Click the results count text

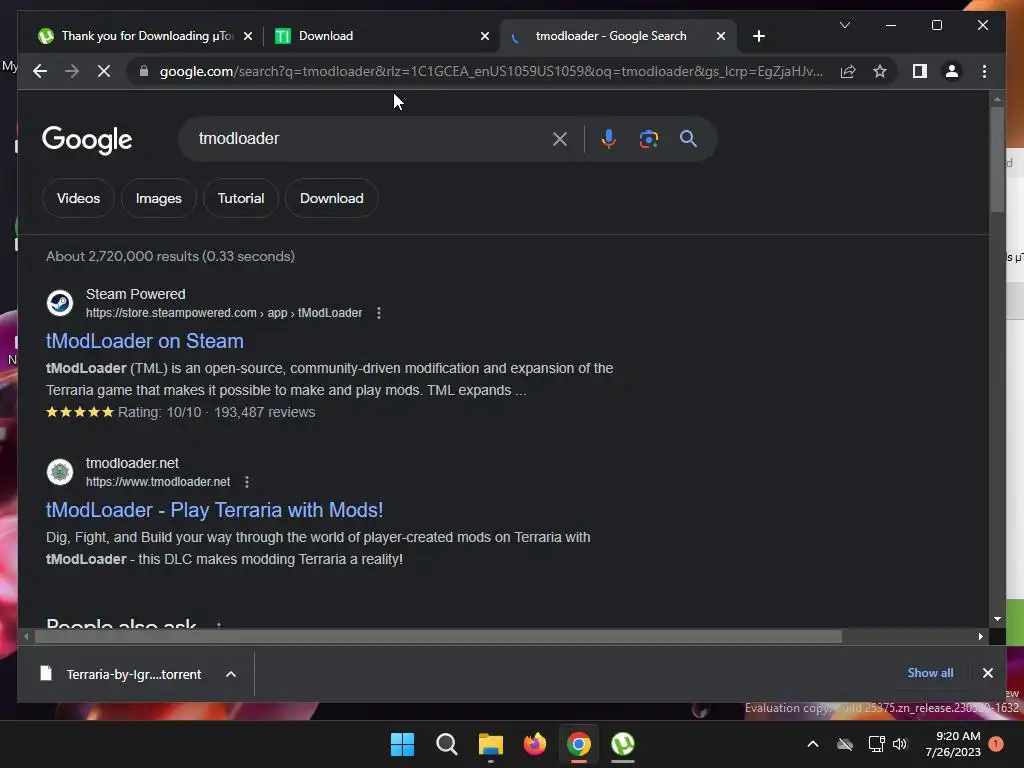tap(170, 256)
